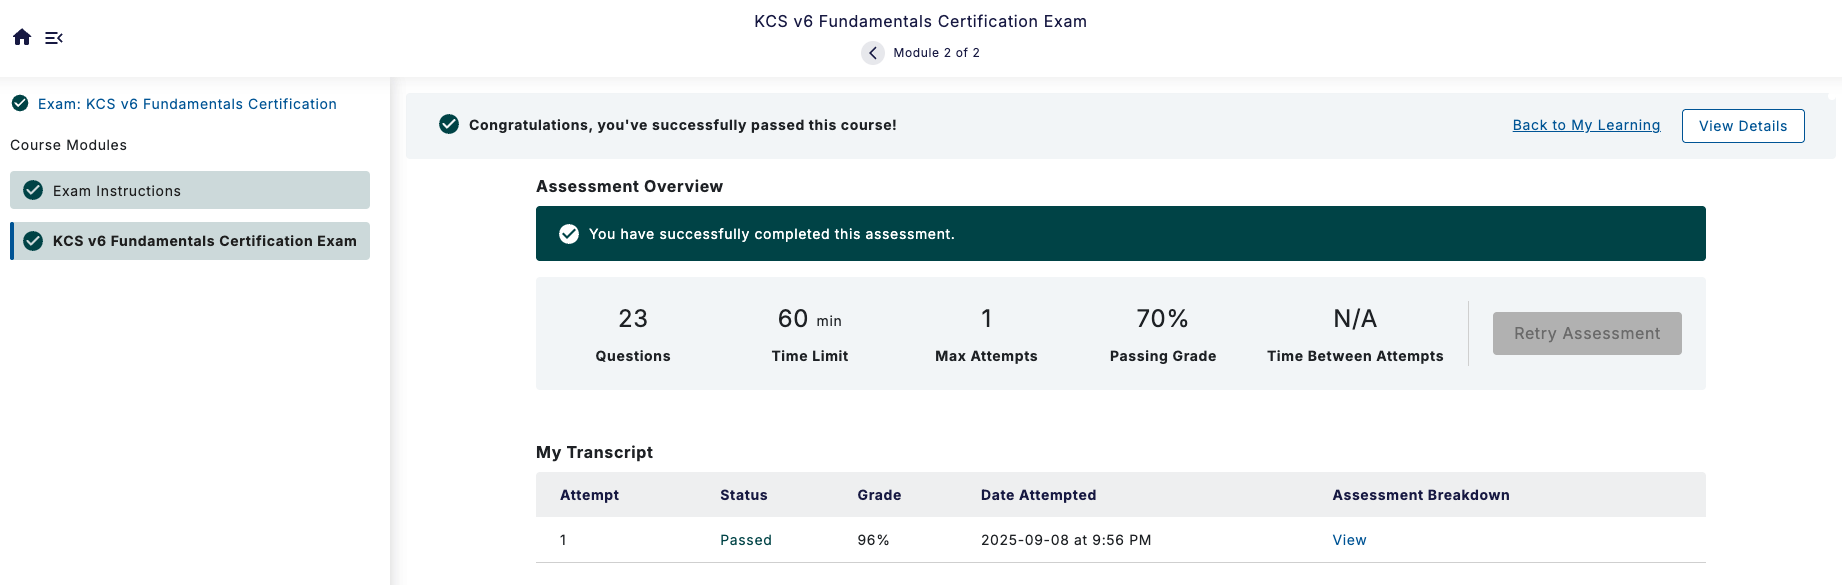Follow the Back to My Learning link

(1586, 125)
